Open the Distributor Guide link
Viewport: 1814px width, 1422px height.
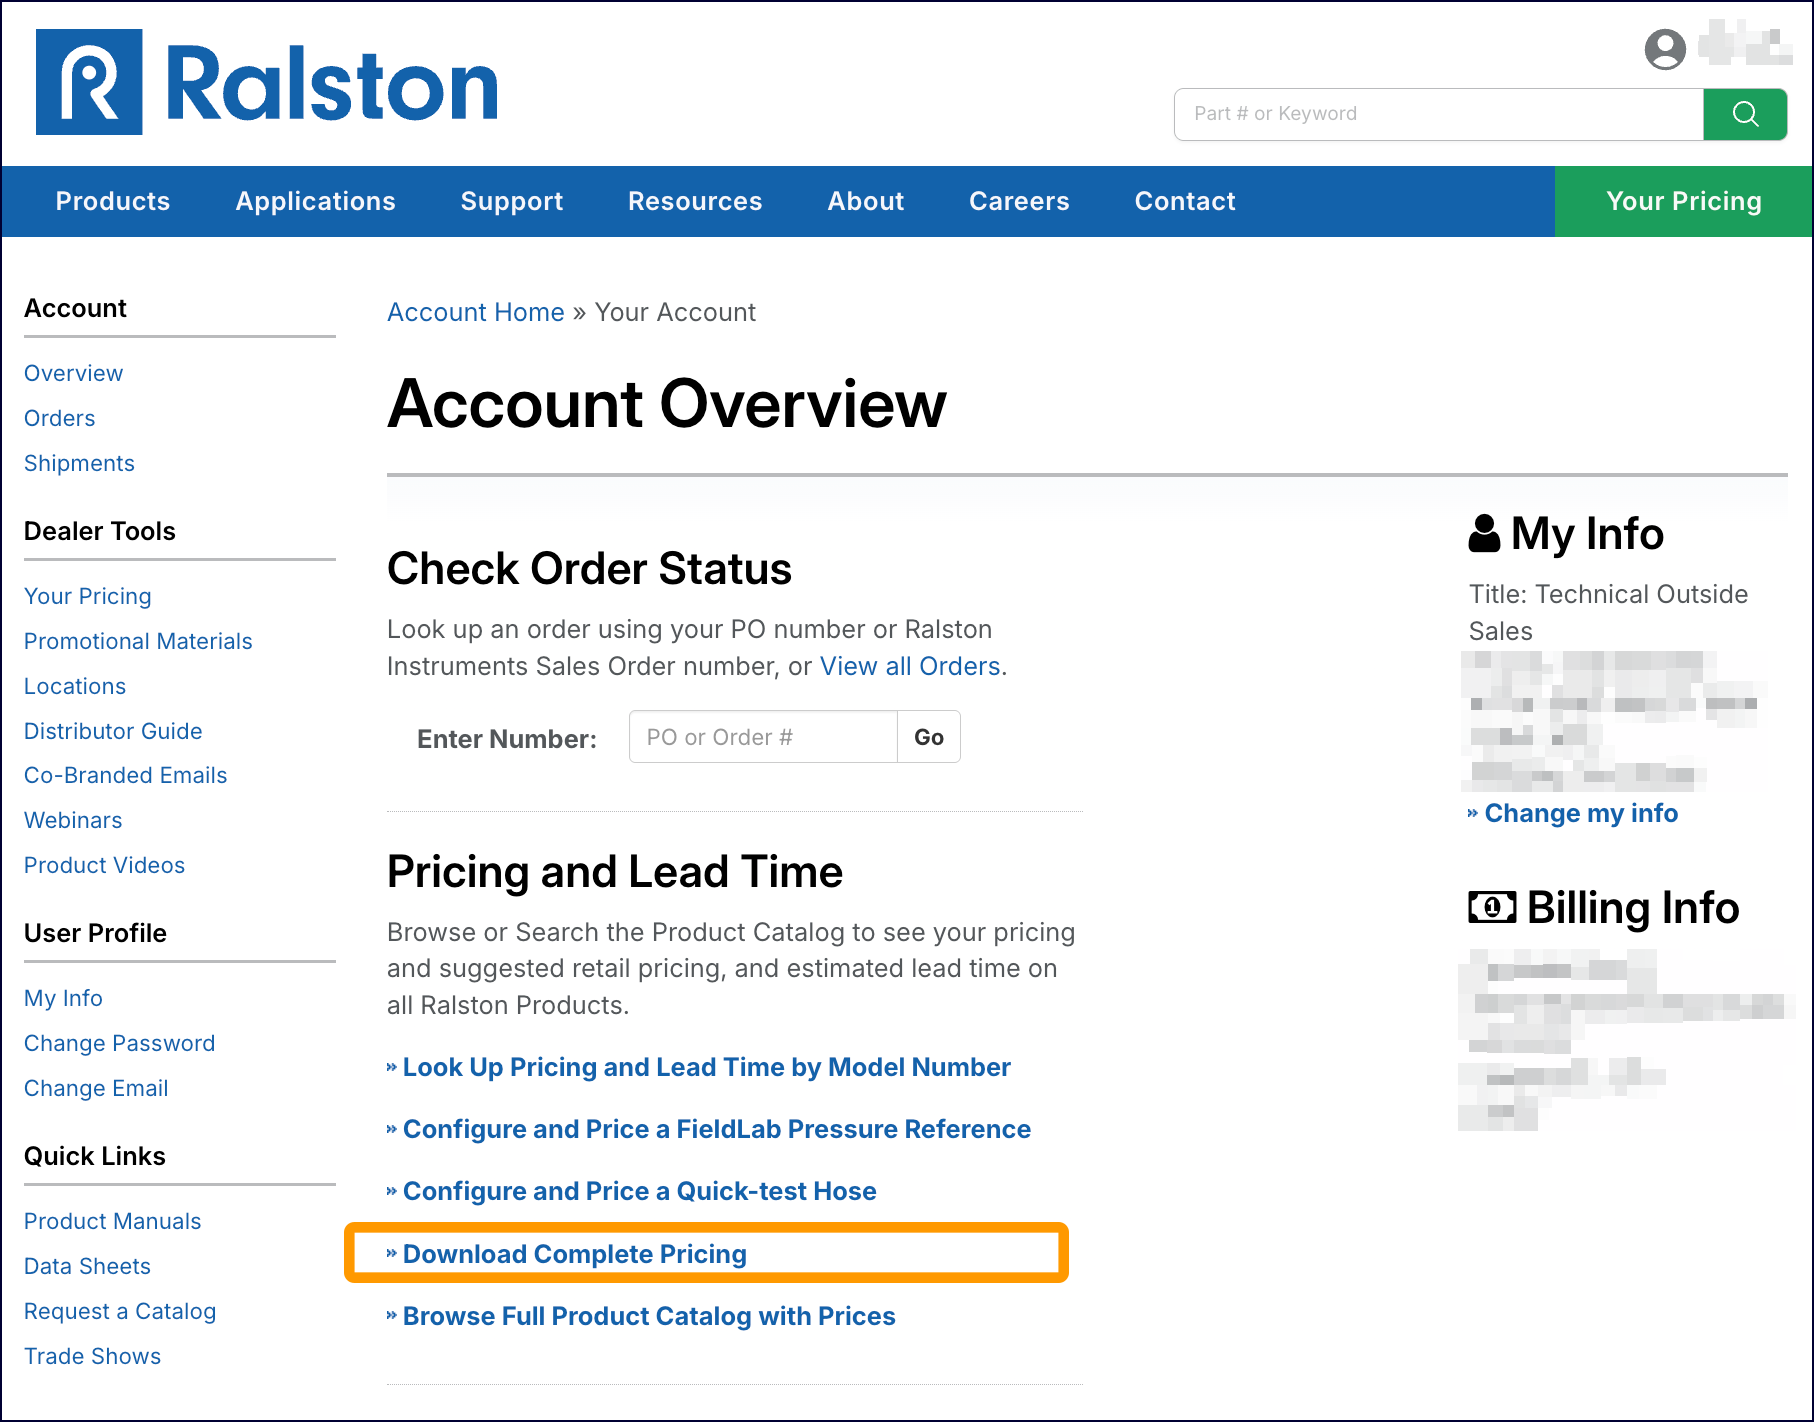(113, 731)
